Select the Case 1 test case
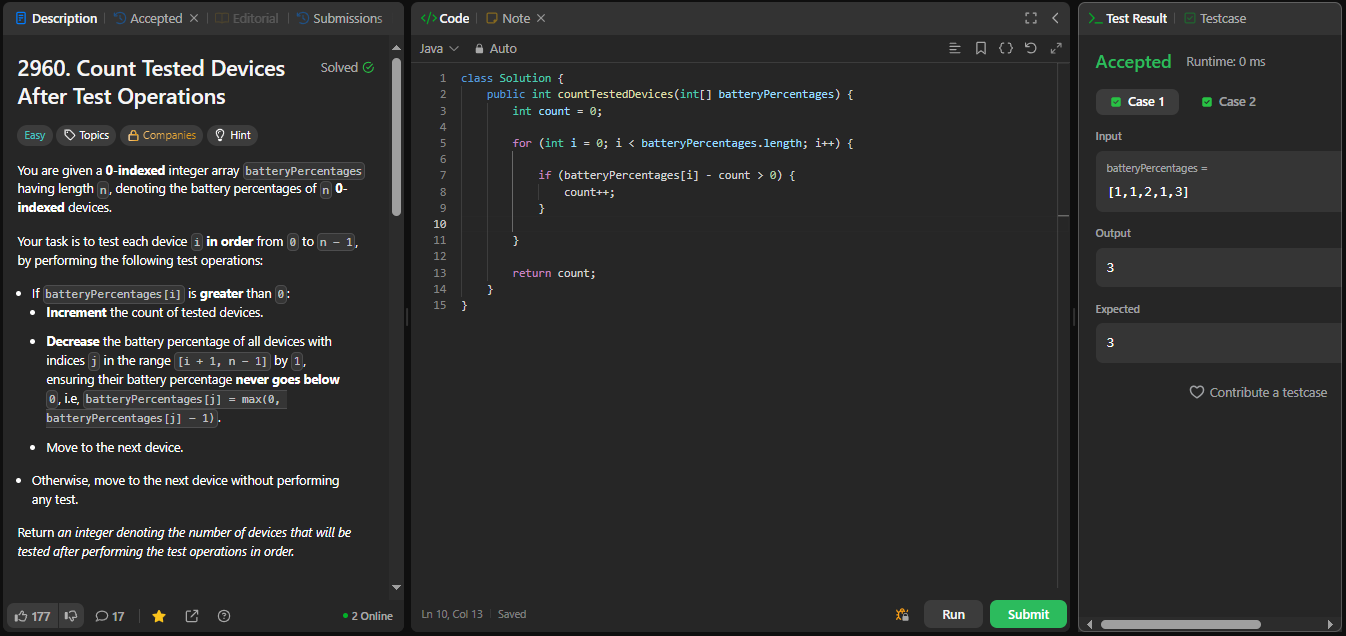This screenshot has height=636, width=1346. tap(1137, 102)
